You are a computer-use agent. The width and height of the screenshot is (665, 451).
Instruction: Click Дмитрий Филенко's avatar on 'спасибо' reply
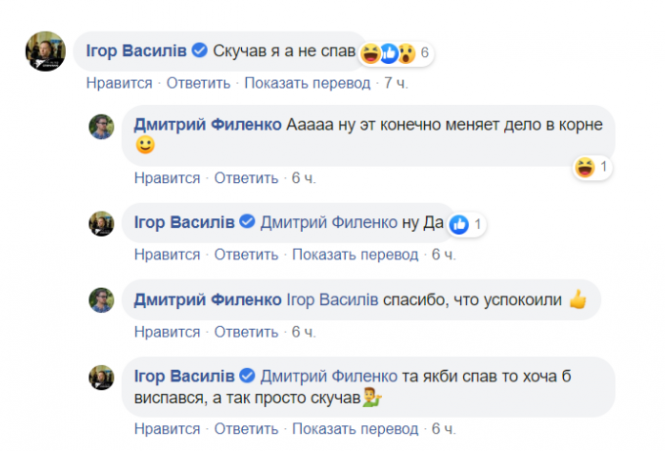pyautogui.click(x=104, y=299)
